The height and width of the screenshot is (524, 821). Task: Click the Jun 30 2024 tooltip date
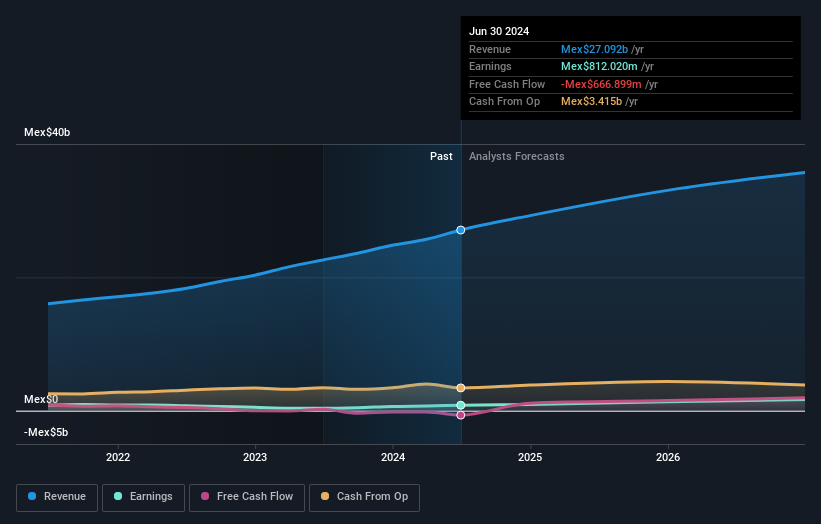pos(499,31)
